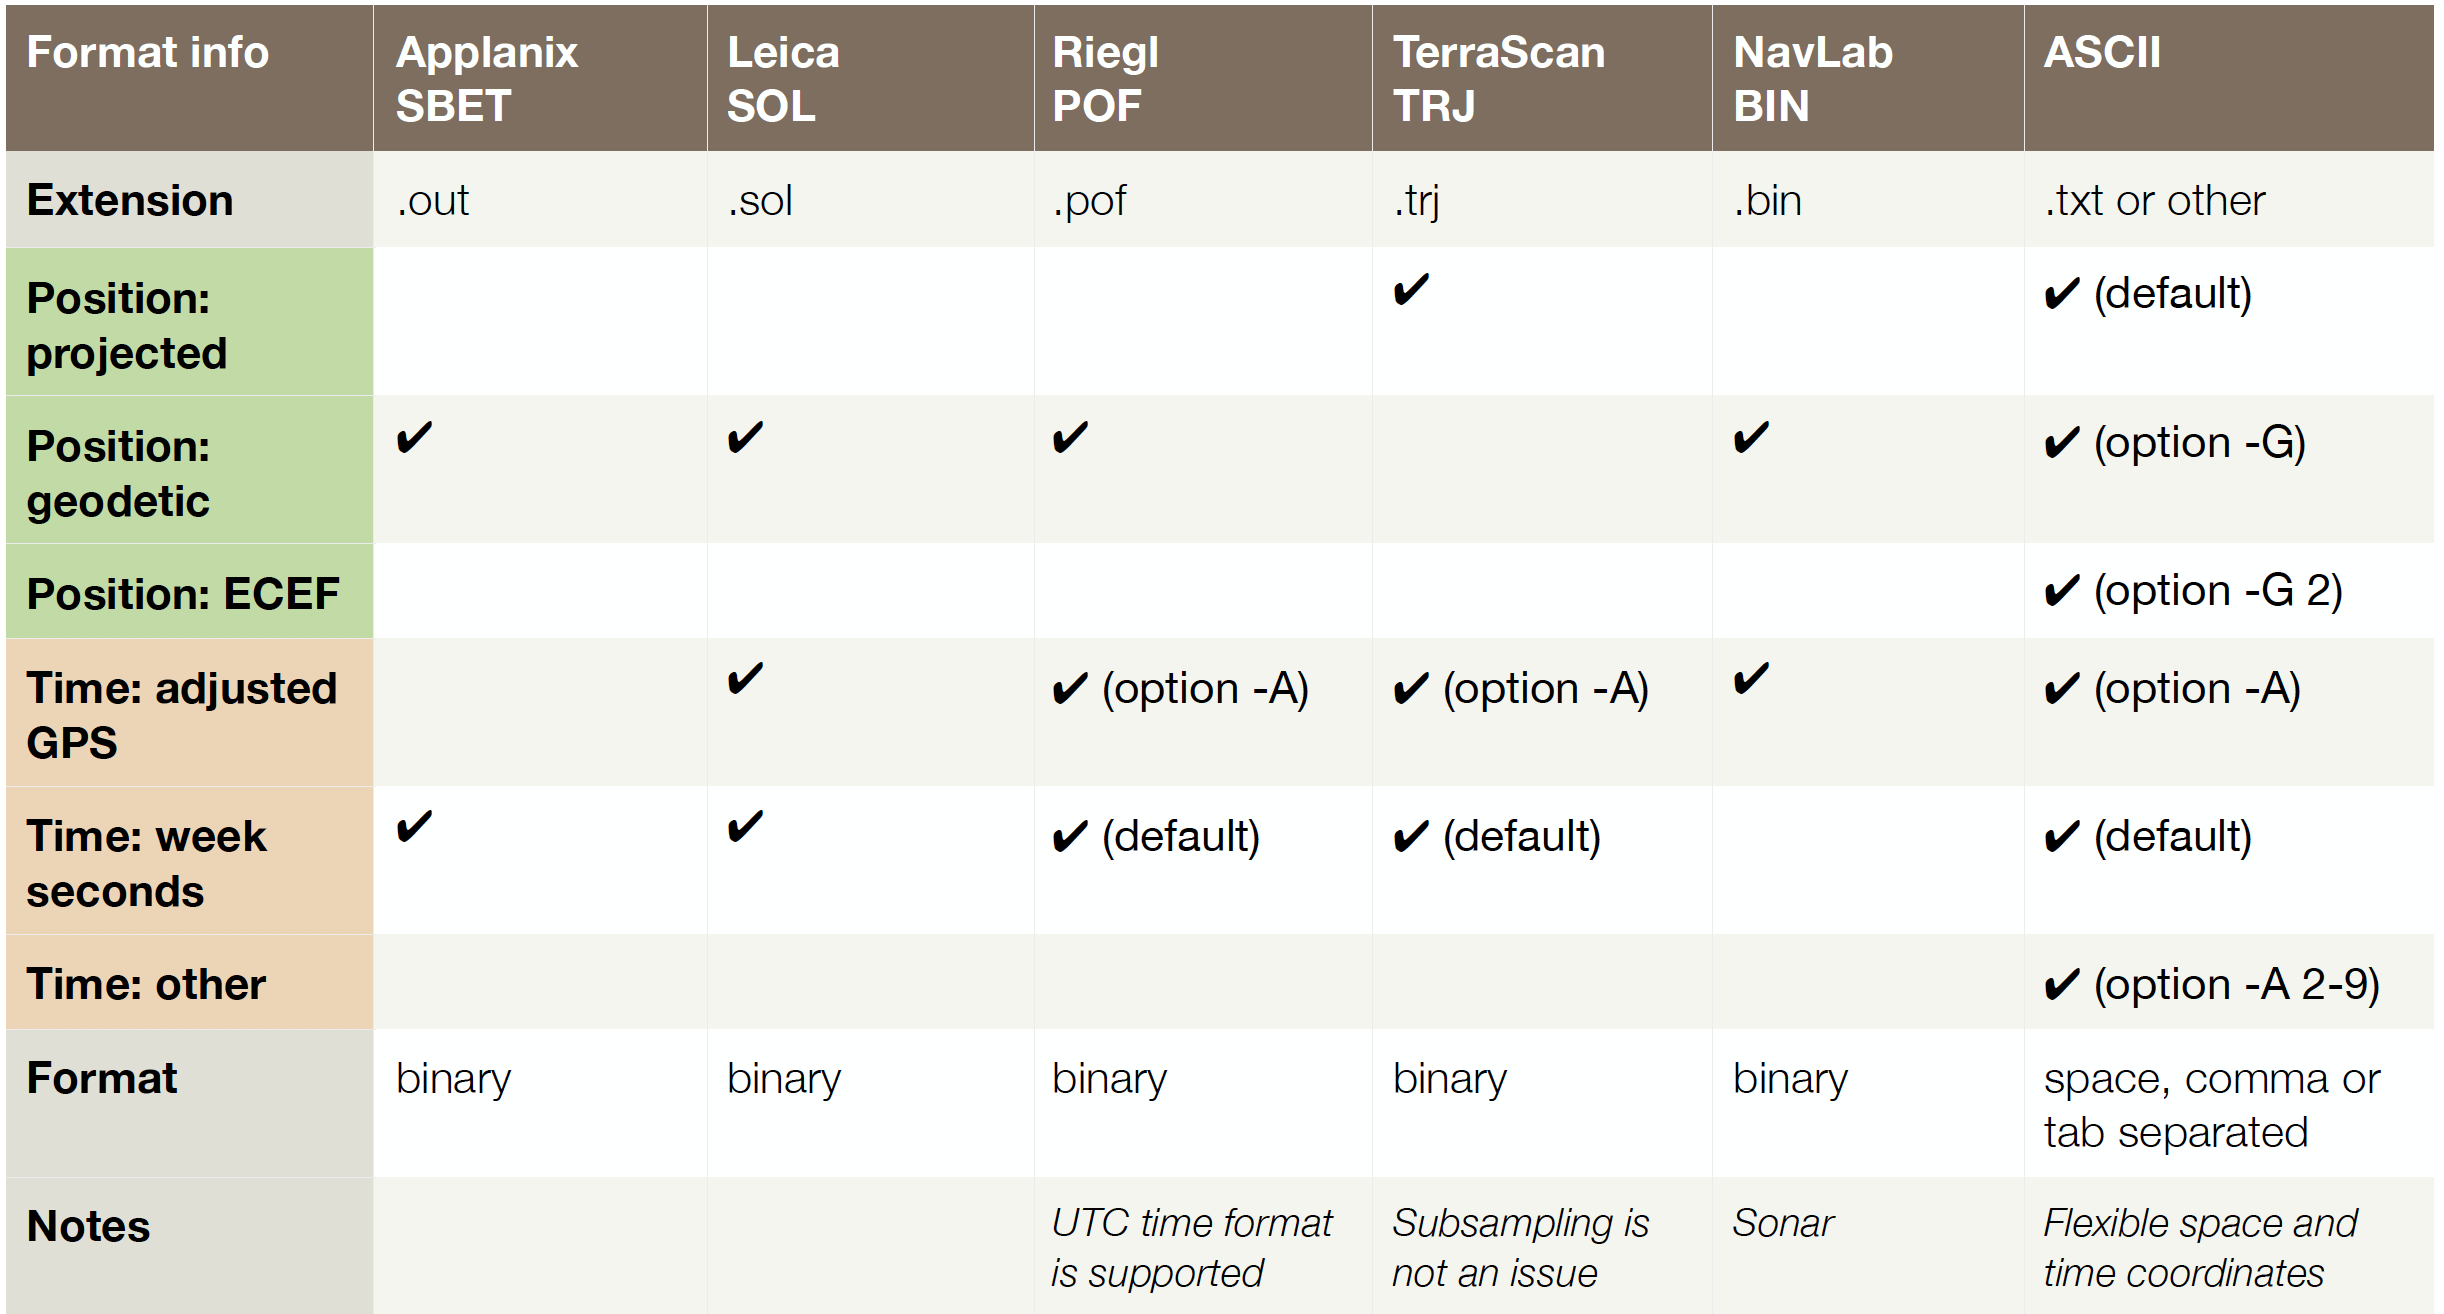Viewport: 2444px width, 1314px height.
Task: Click the Leica SOL adjusted GPS time checkmark
Action: pyautogui.click(x=745, y=679)
